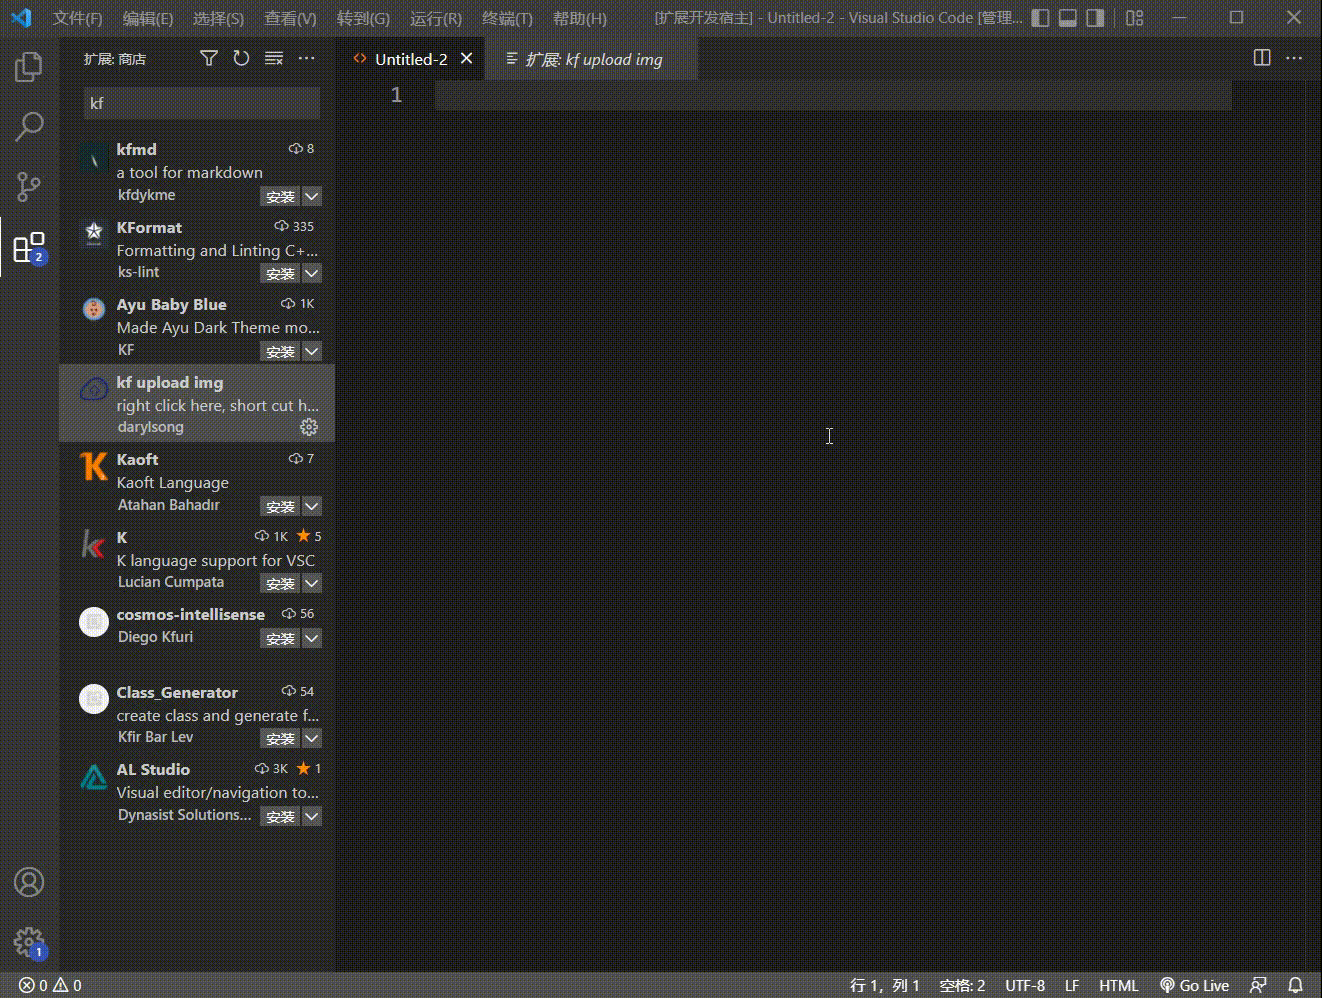Open the 查看(V) menu

click(x=290, y=18)
